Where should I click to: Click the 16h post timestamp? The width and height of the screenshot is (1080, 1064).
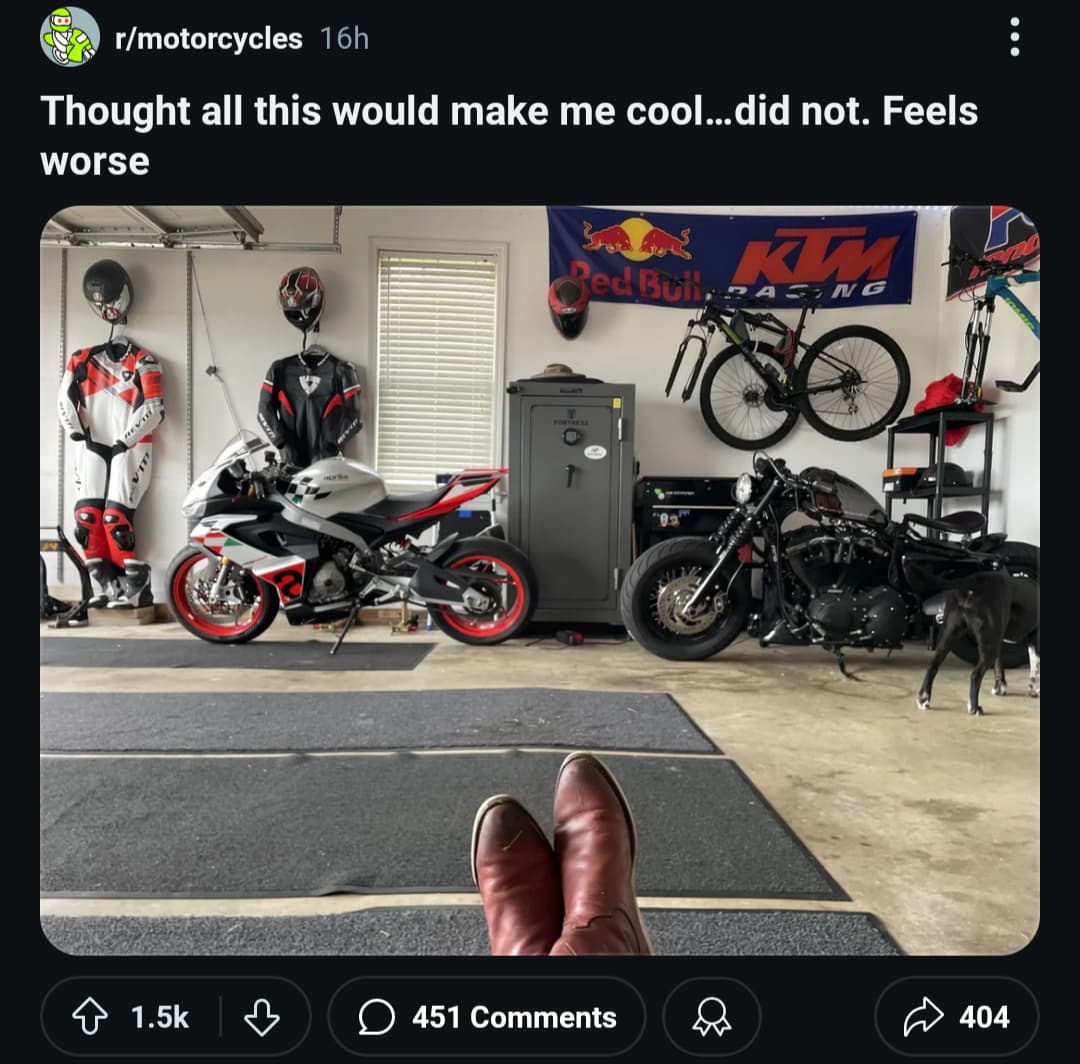pyautogui.click(x=344, y=39)
